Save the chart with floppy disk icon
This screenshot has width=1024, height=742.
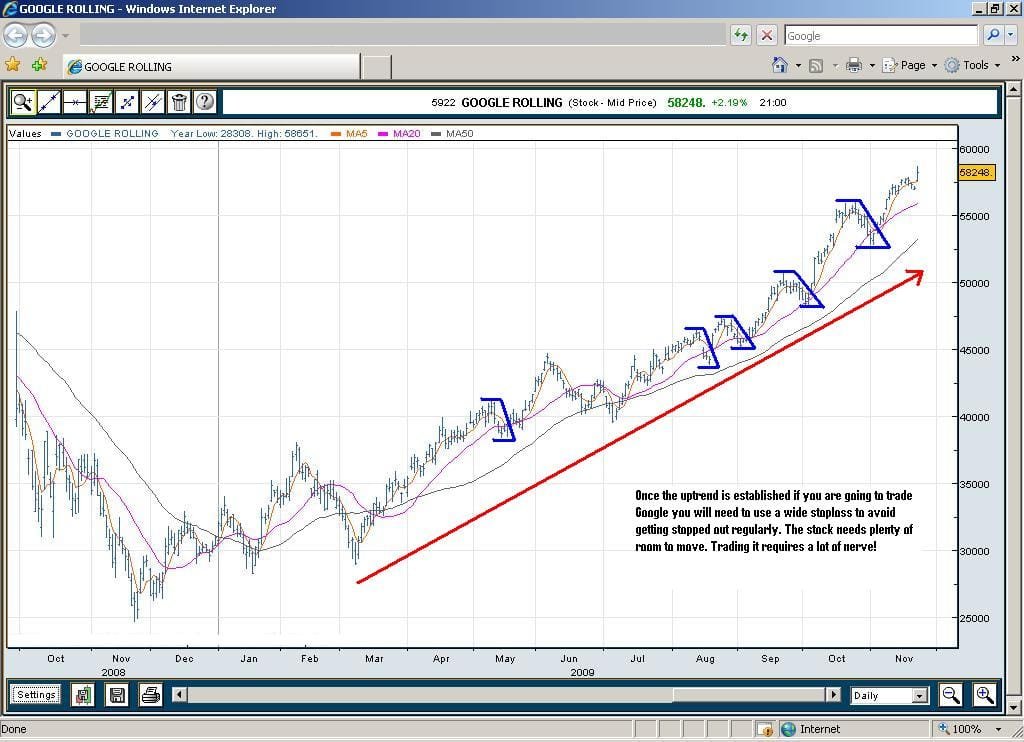117,695
